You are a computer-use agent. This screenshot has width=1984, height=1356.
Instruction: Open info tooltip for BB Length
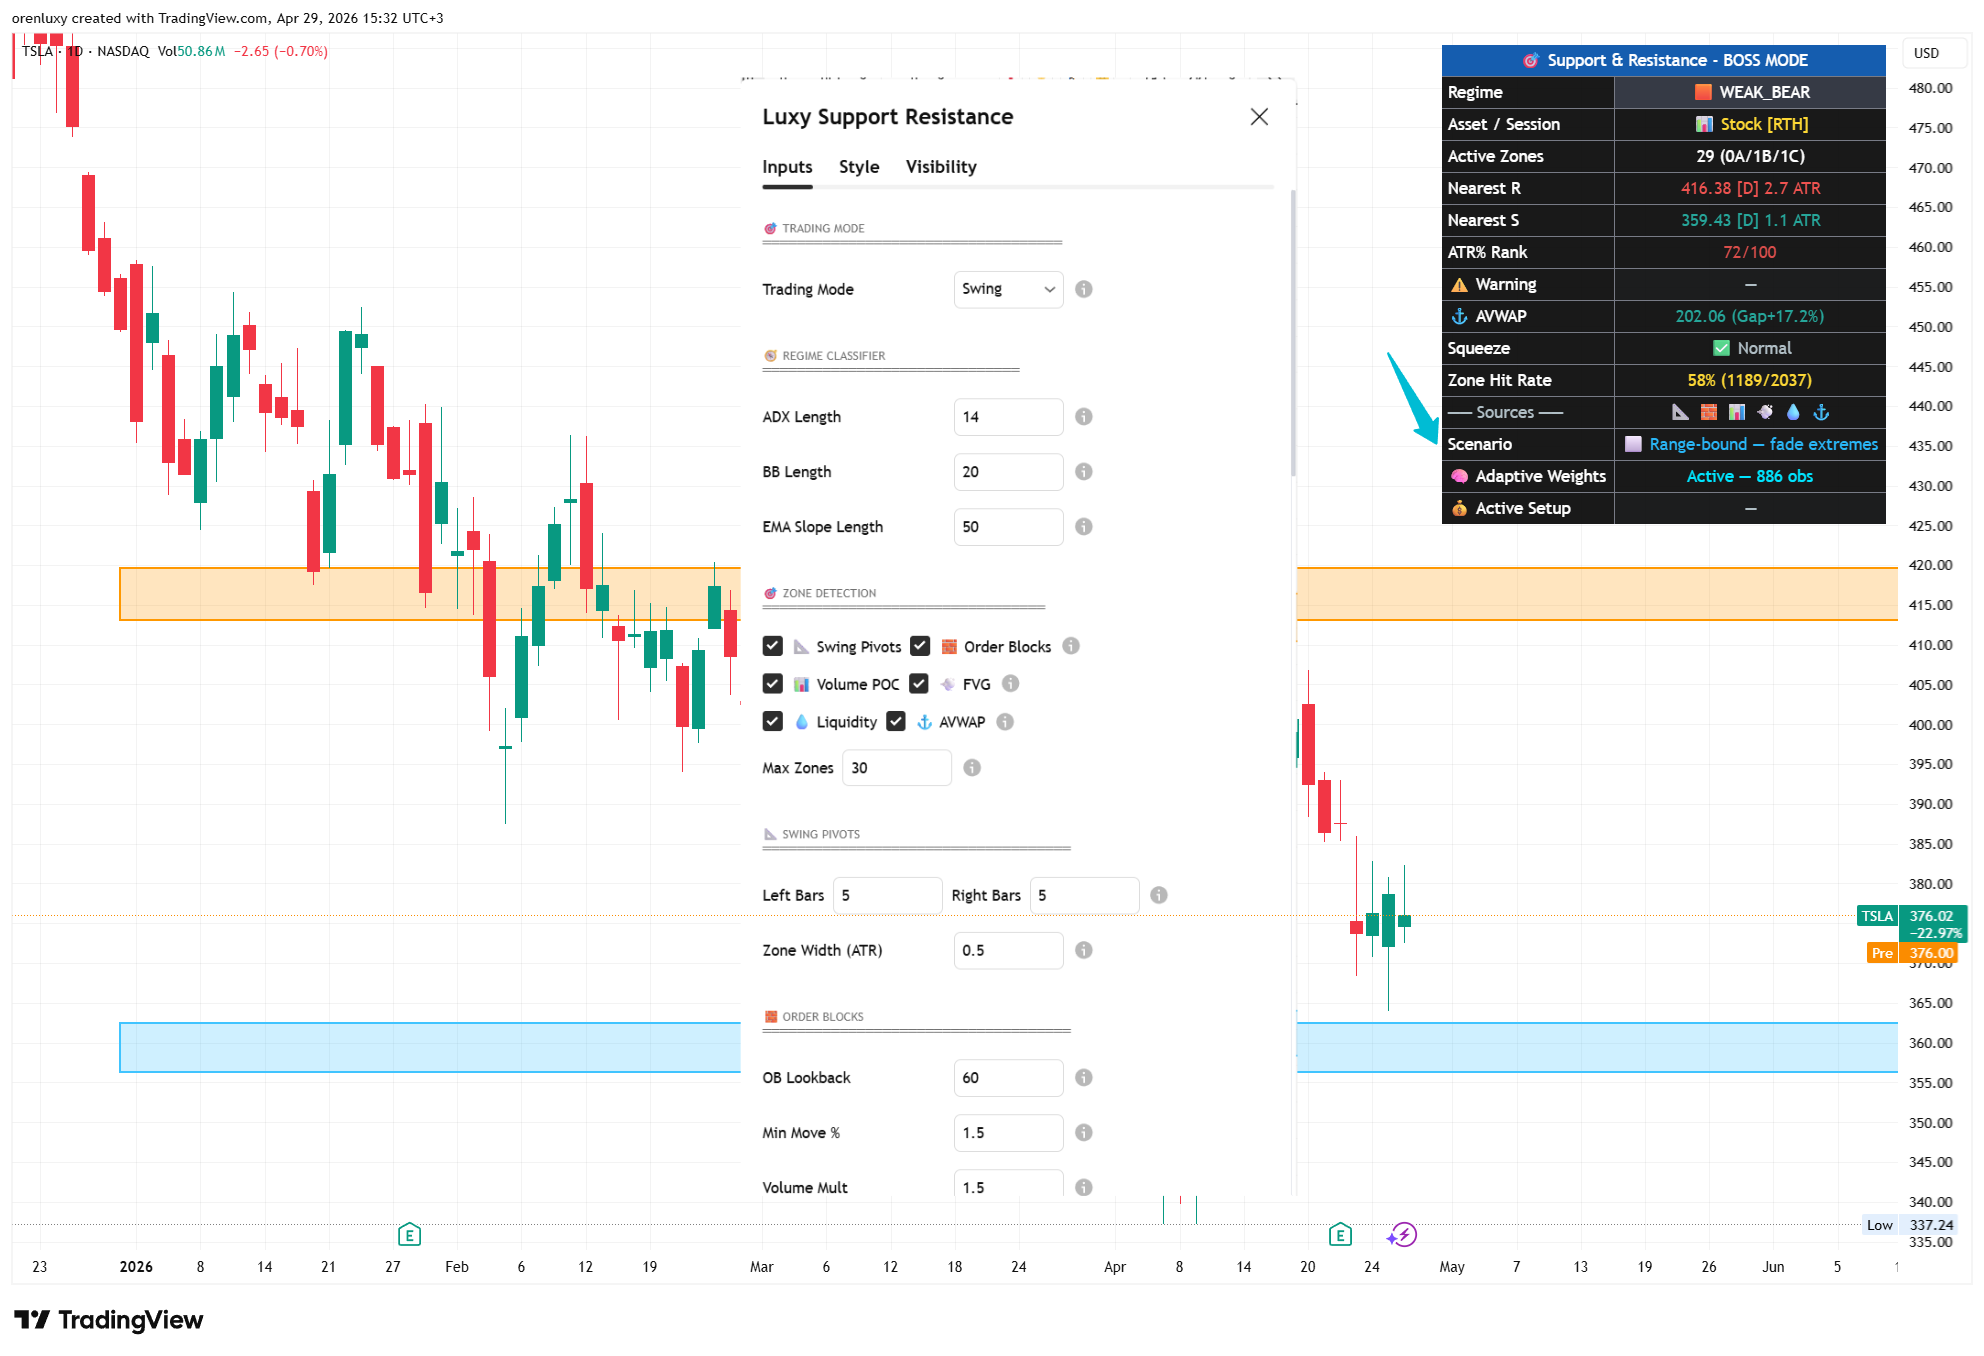tap(1083, 472)
